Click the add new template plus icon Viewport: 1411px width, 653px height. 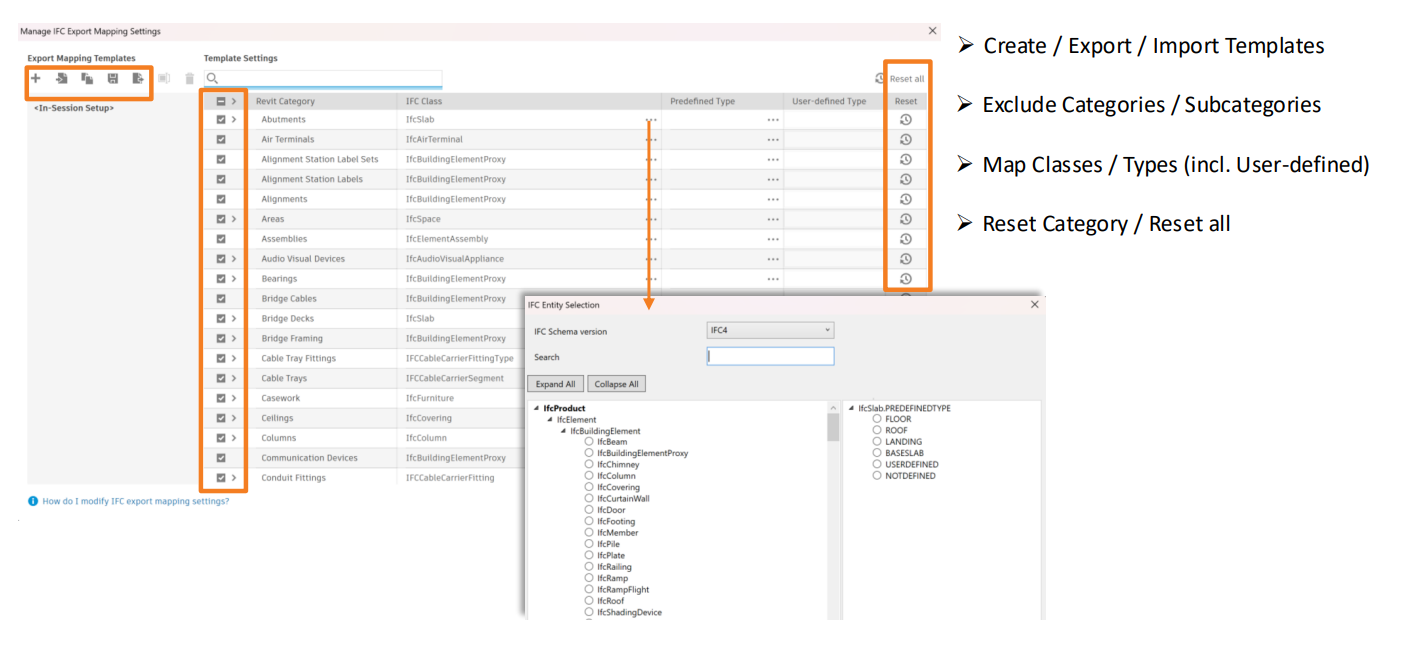[x=36, y=78]
